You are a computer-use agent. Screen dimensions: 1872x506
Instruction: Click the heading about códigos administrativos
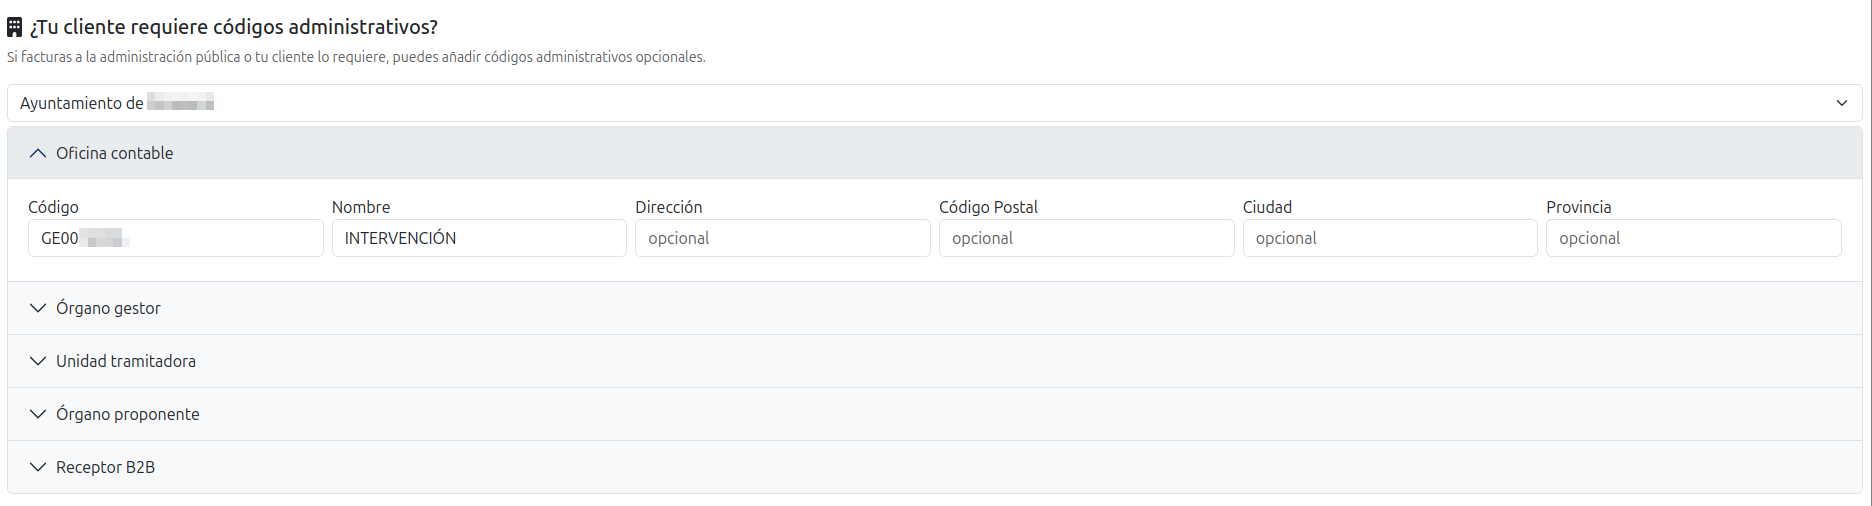(x=234, y=27)
